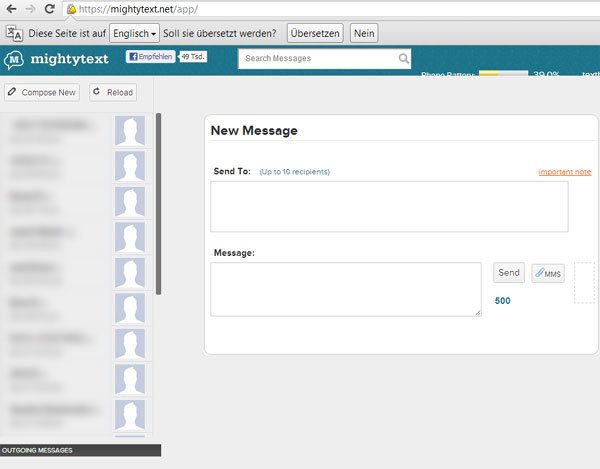Open the Englisch language dropdown
This screenshot has height=469, width=600.
click(x=134, y=33)
